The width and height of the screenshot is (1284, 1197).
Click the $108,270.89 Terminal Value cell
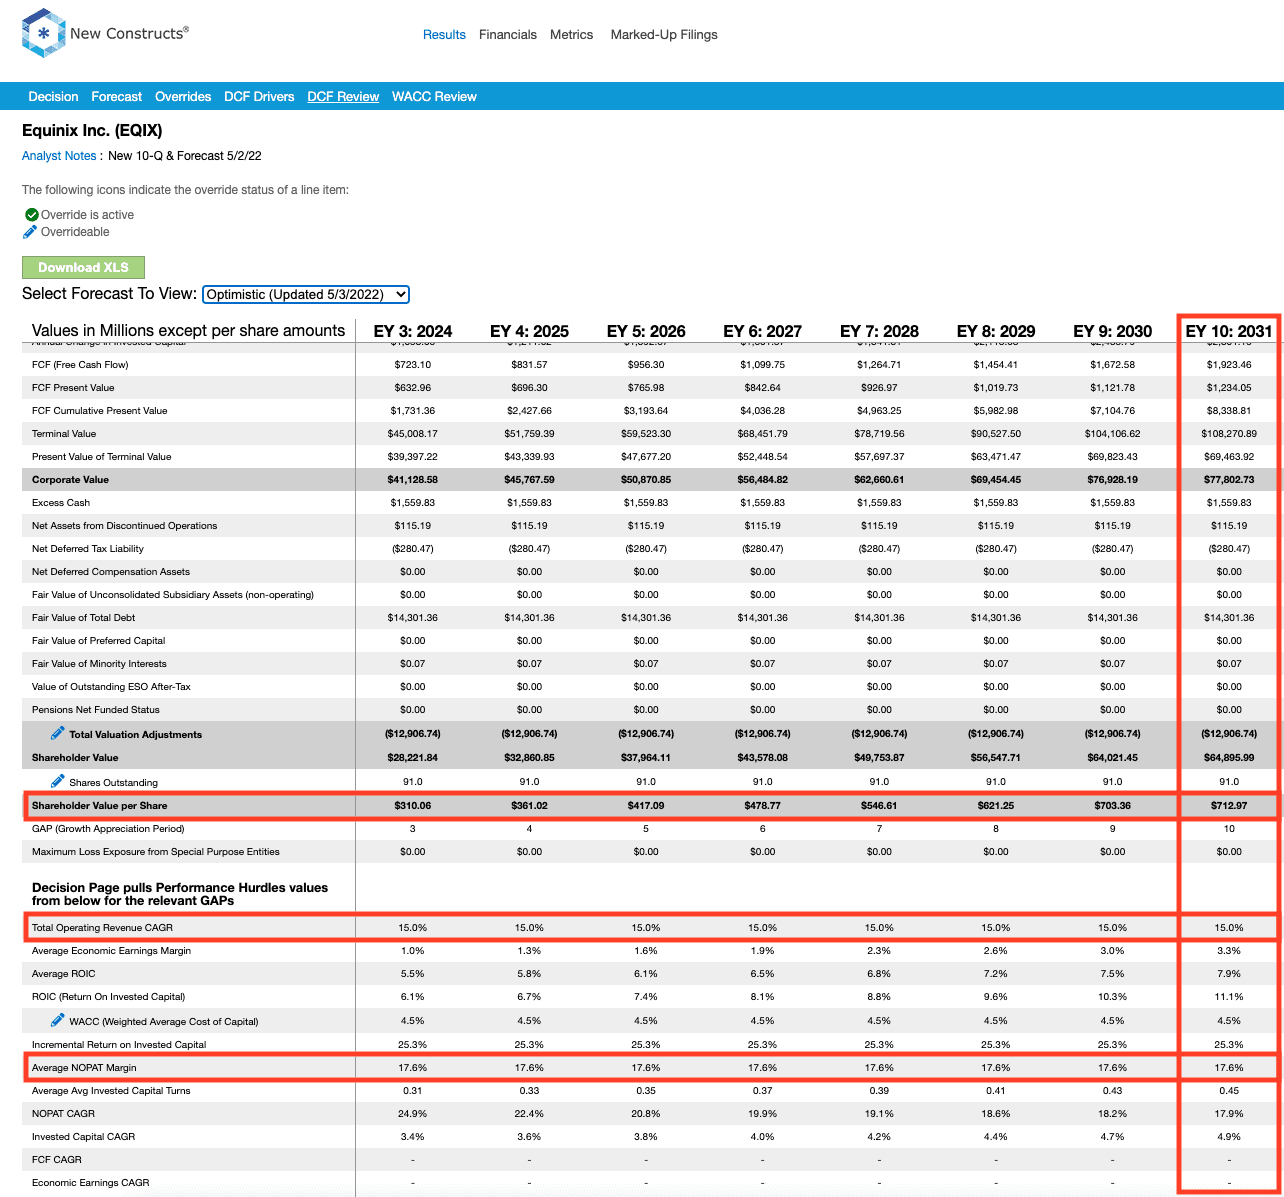coord(1229,434)
